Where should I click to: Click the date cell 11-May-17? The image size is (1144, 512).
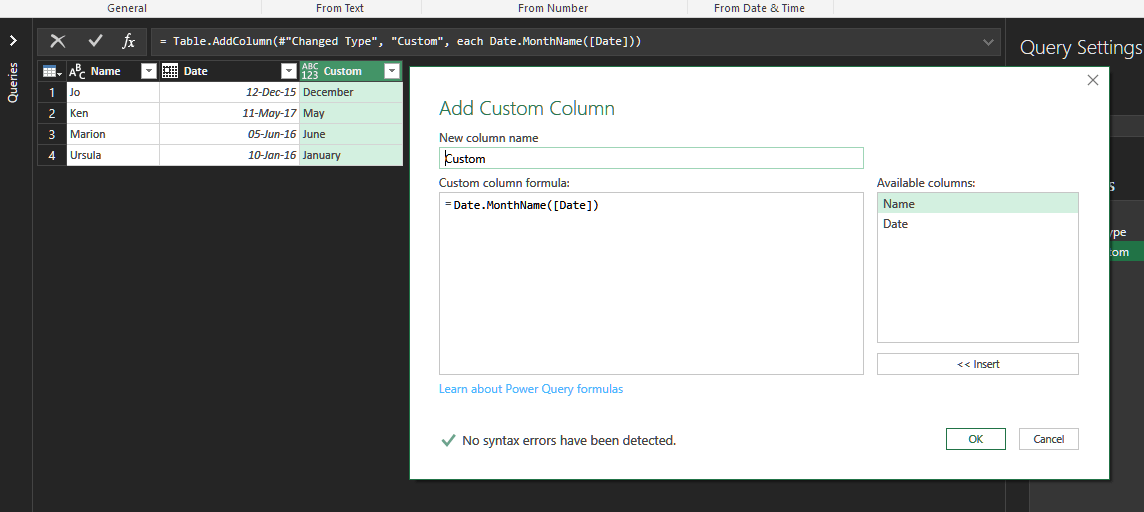229,114
